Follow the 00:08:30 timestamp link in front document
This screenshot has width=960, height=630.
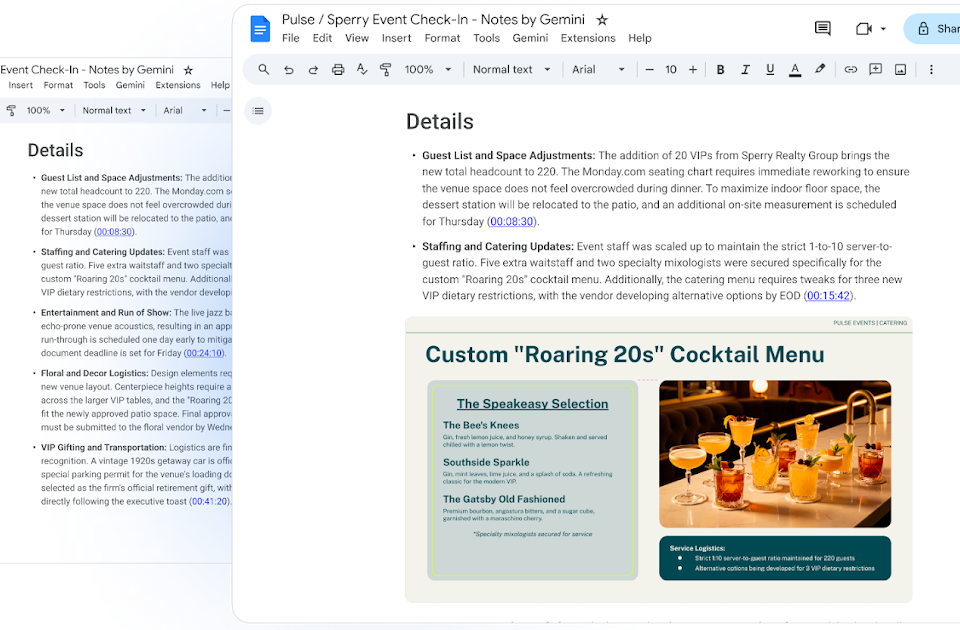click(512, 221)
